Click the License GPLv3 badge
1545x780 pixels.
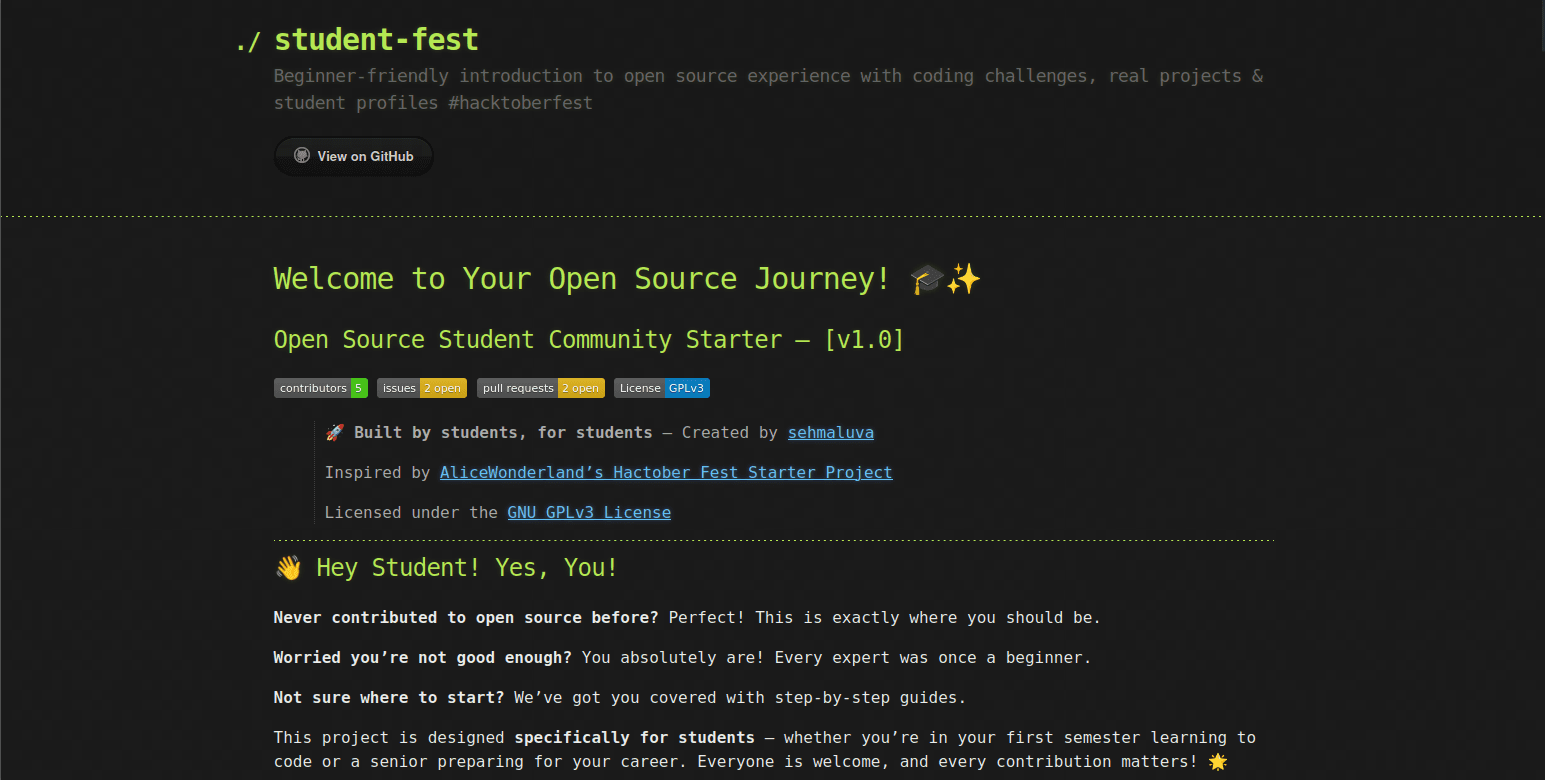tap(661, 388)
